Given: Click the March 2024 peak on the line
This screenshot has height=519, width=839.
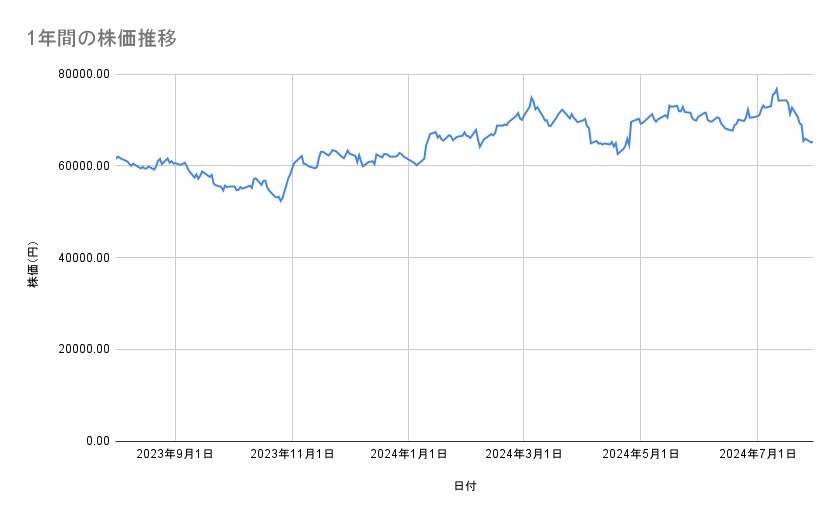Looking at the screenshot, I should pos(531,97).
